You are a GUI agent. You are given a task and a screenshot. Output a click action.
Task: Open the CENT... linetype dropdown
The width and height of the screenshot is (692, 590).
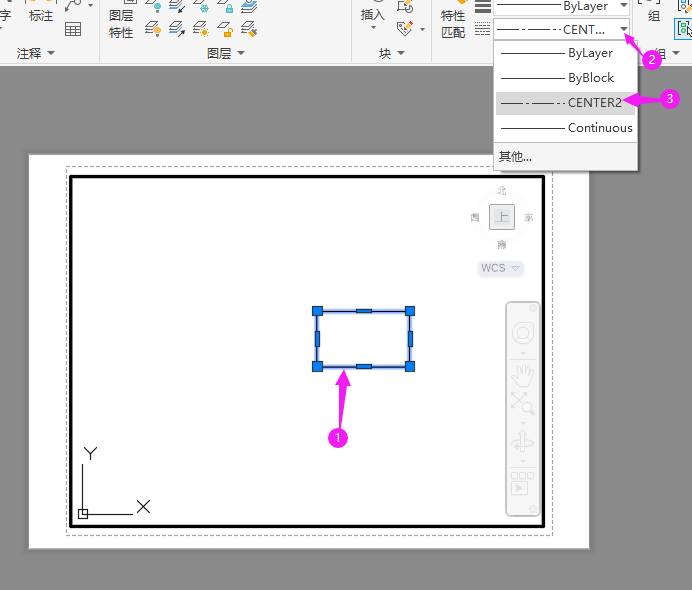624,29
